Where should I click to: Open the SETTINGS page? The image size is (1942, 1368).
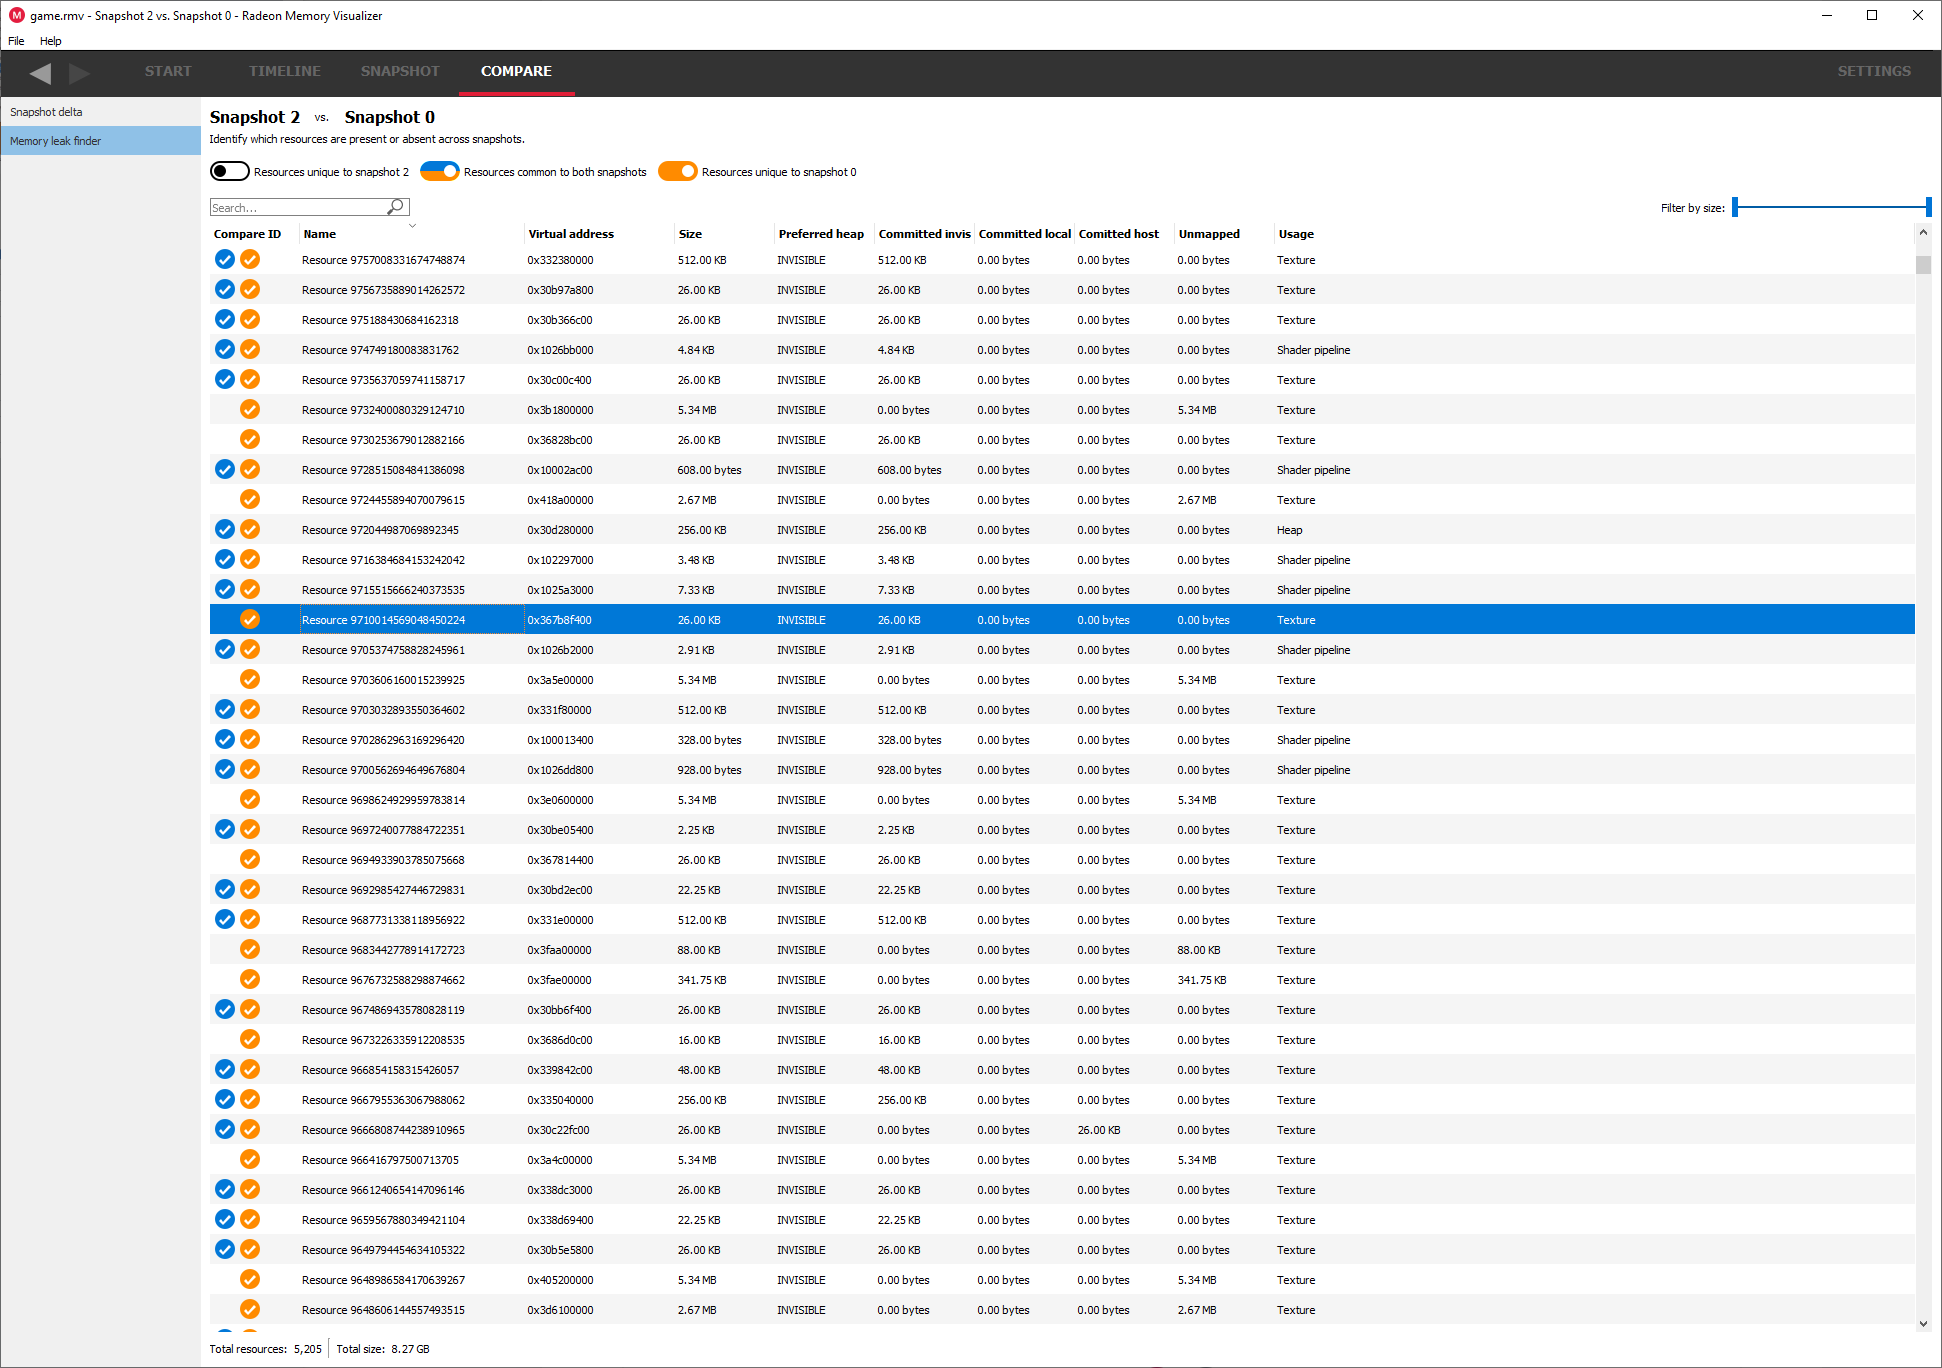[x=1874, y=71]
